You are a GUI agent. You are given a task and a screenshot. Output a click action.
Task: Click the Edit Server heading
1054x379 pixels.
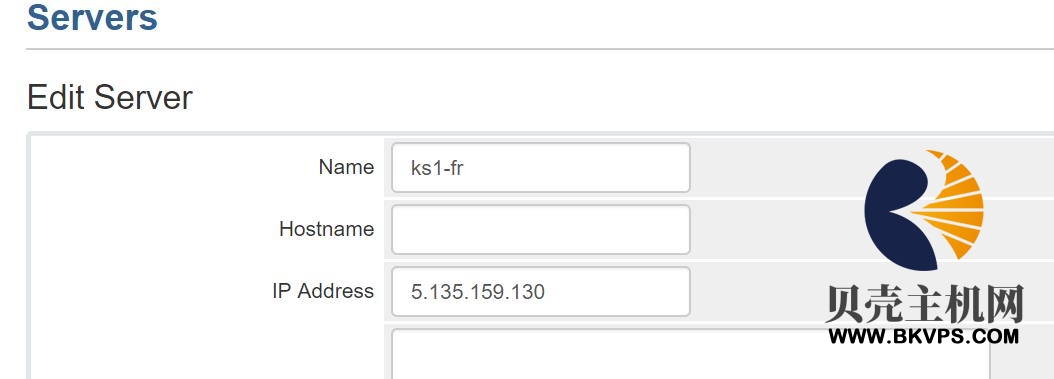[110, 98]
